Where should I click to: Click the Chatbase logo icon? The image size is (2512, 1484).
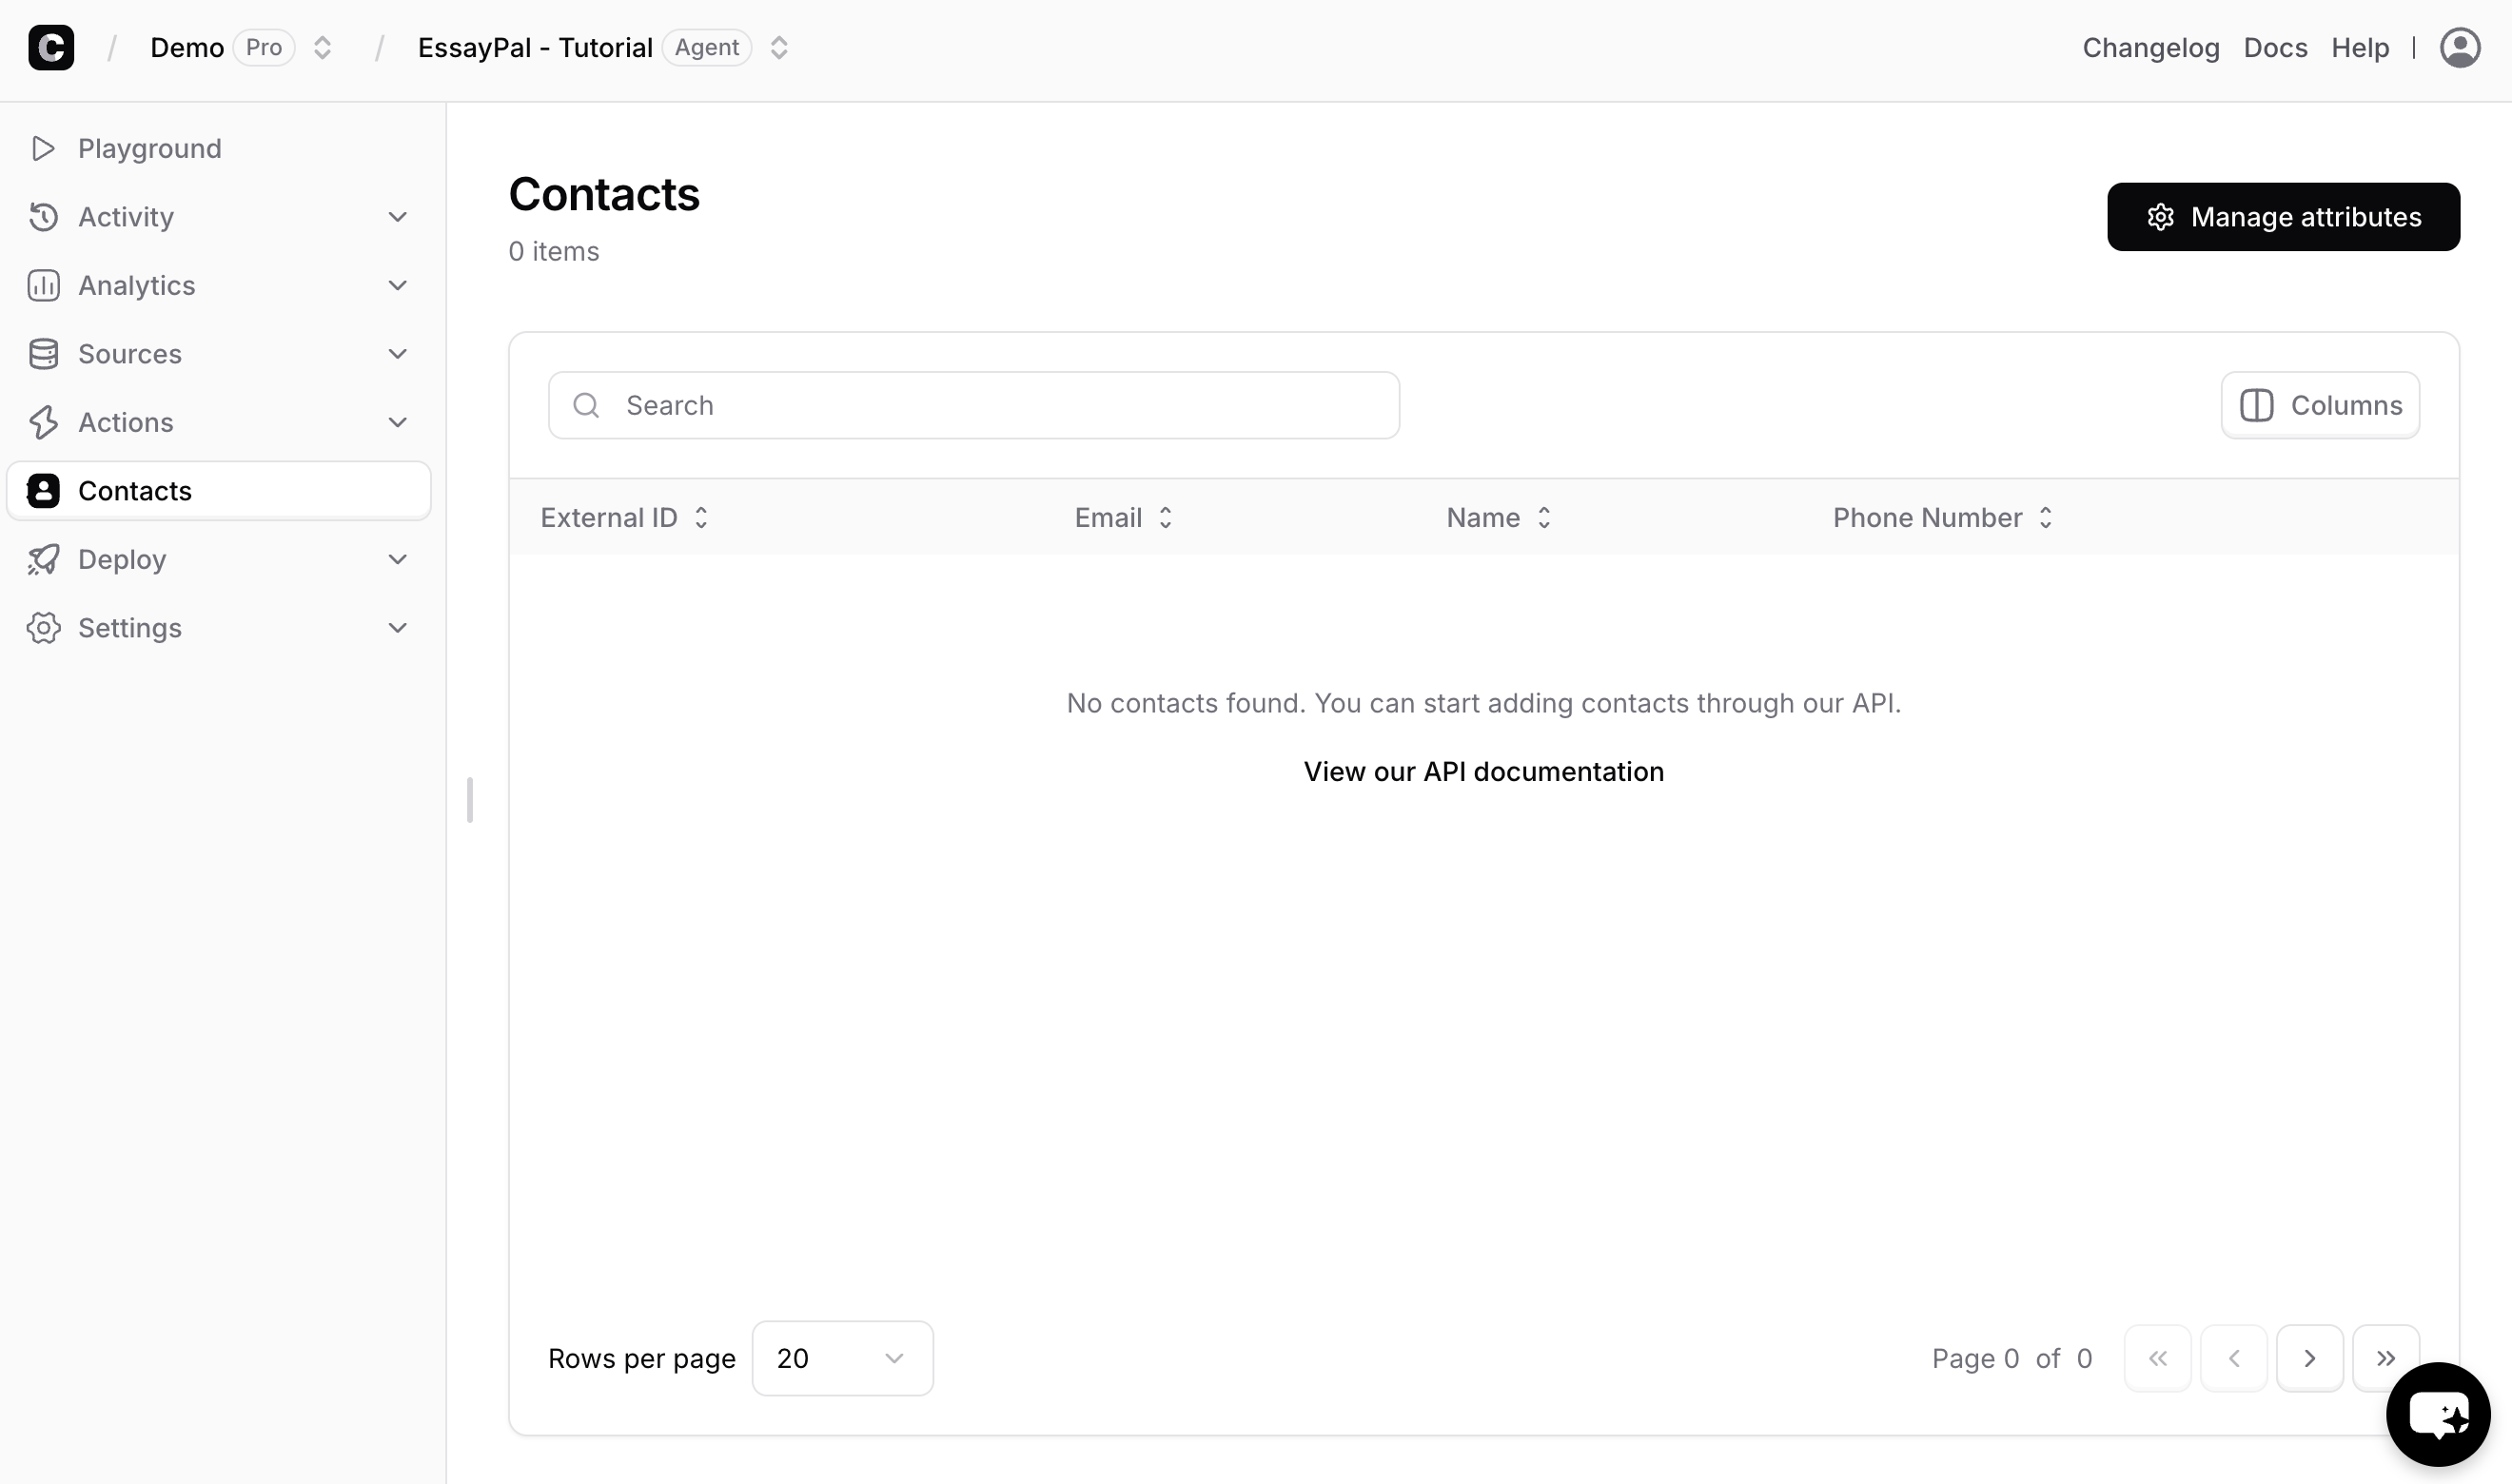coord(51,47)
